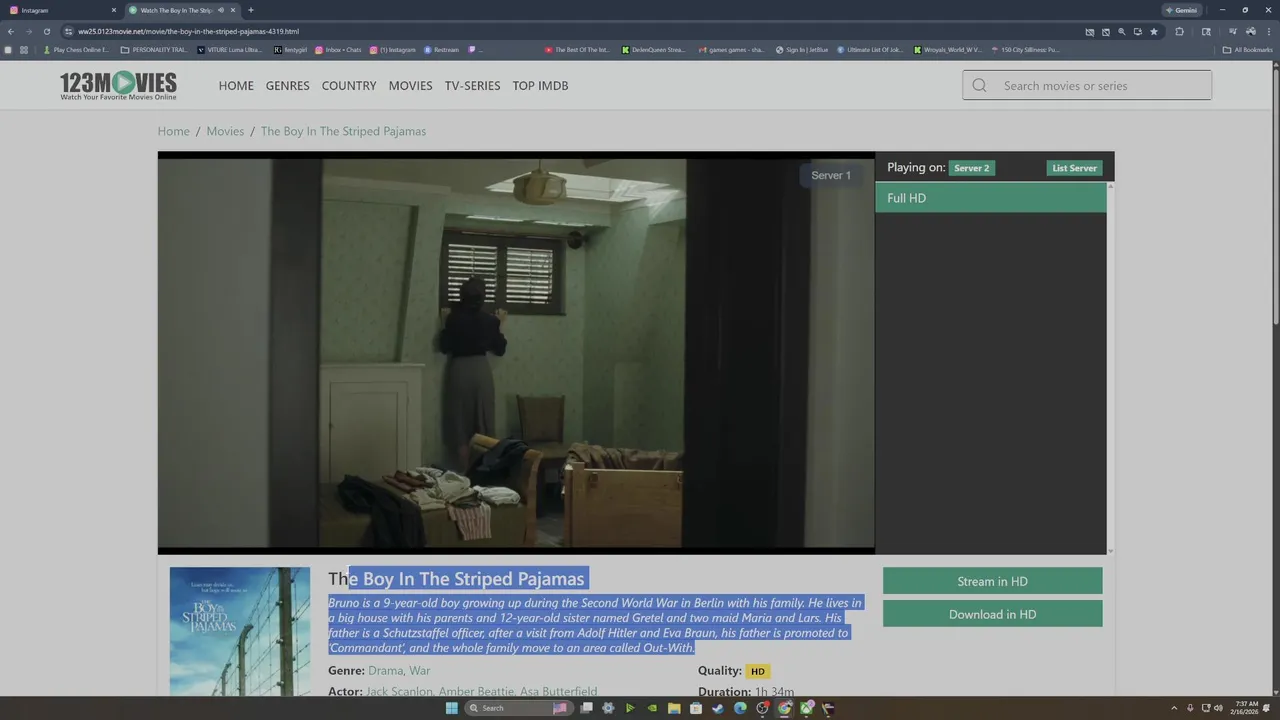Click the video player area
The height and width of the screenshot is (720, 1280).
tap(516, 353)
